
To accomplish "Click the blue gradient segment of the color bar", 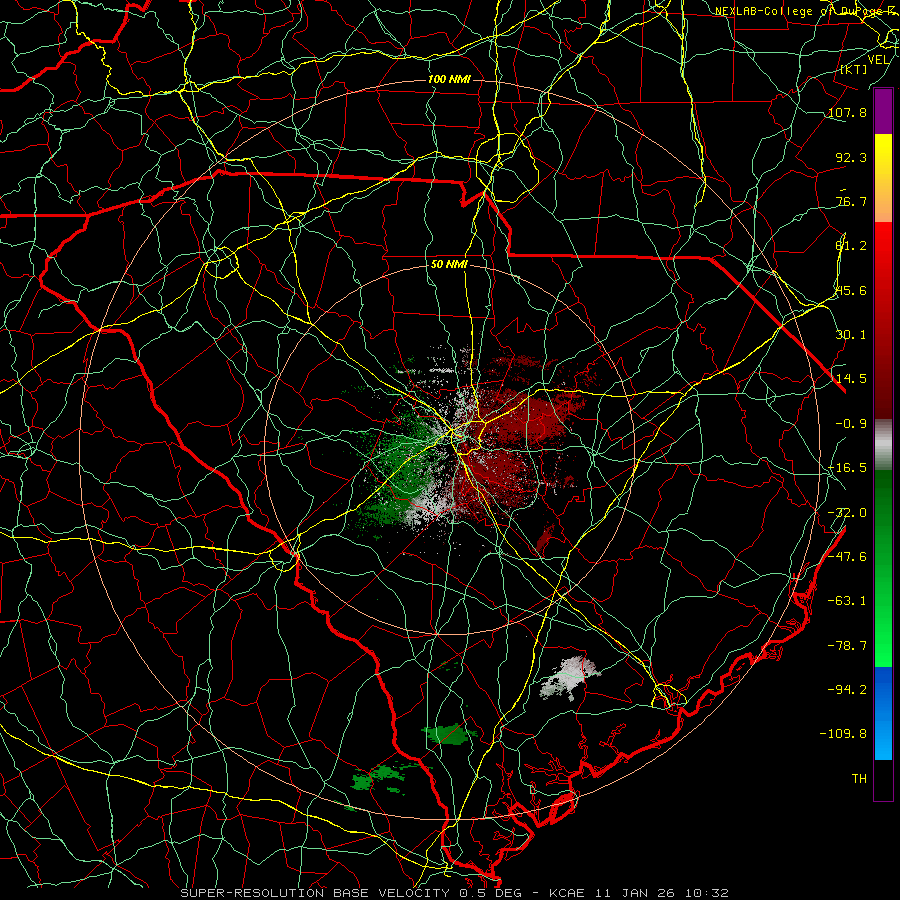I will (x=883, y=713).
